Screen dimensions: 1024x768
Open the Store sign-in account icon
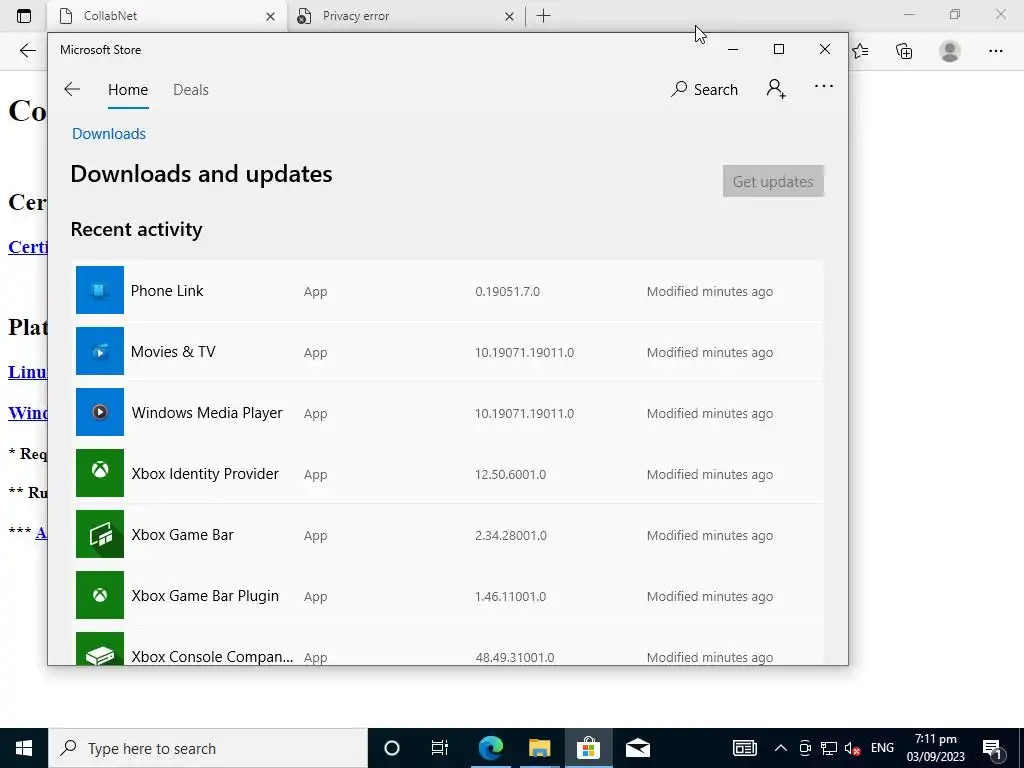(x=776, y=89)
